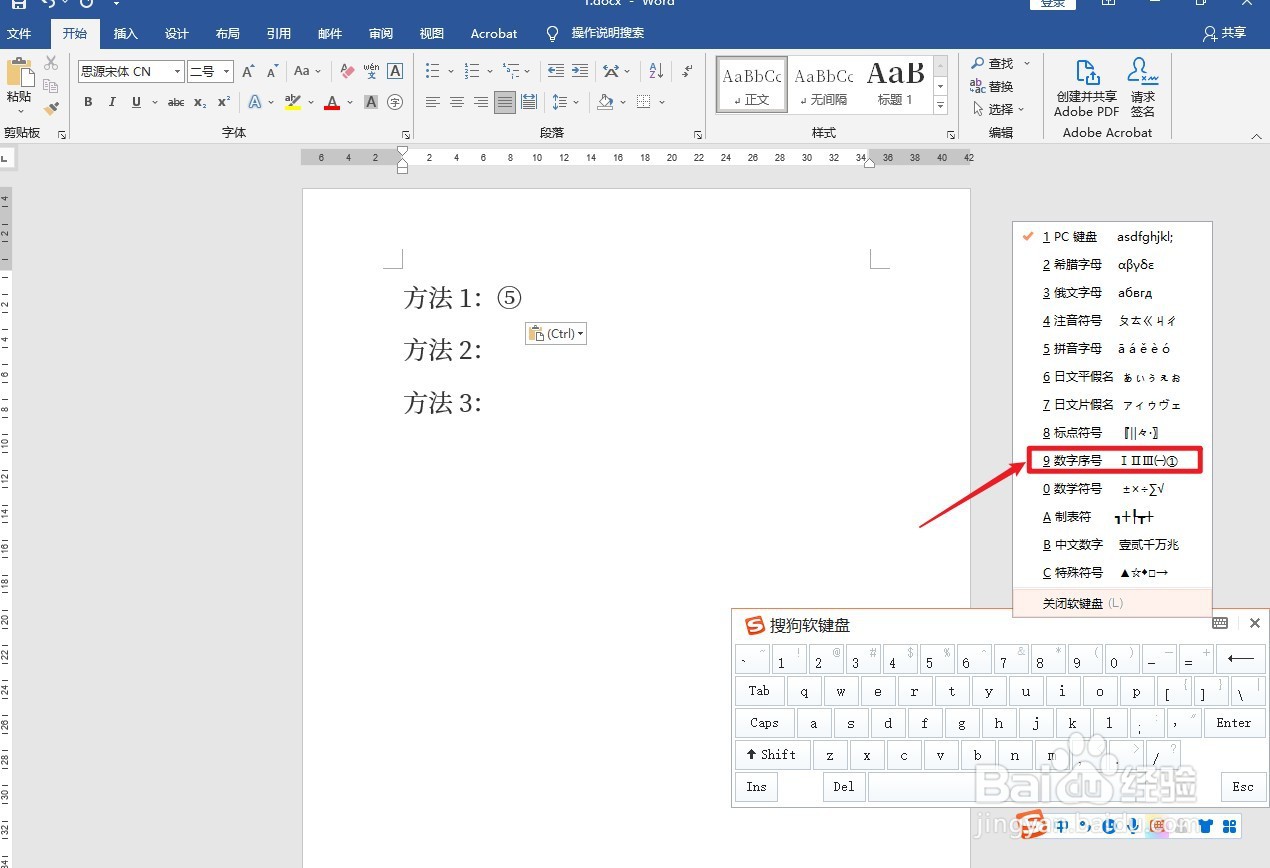The width and height of the screenshot is (1270, 868).
Task: Apply character shading icon
Action: pos(371,102)
